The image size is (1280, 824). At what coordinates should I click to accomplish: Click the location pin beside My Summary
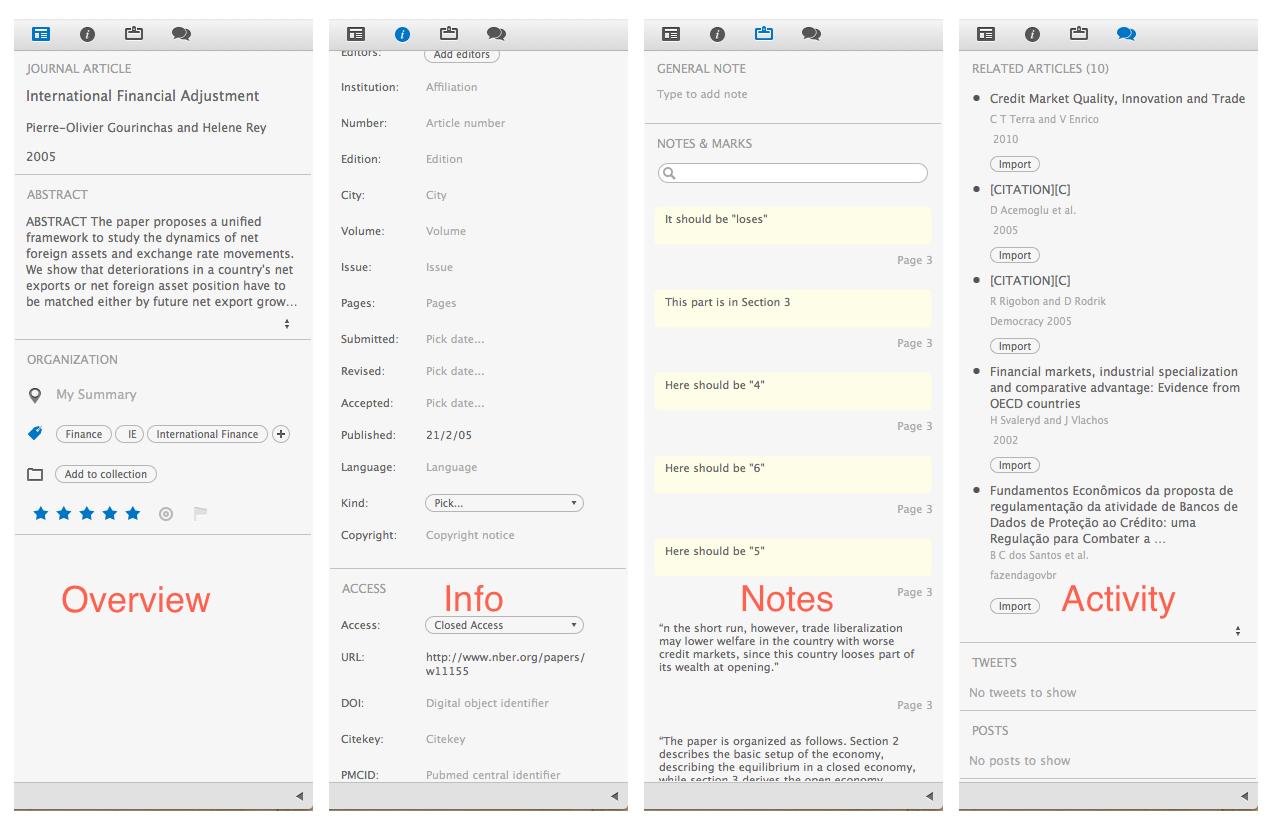(35, 395)
